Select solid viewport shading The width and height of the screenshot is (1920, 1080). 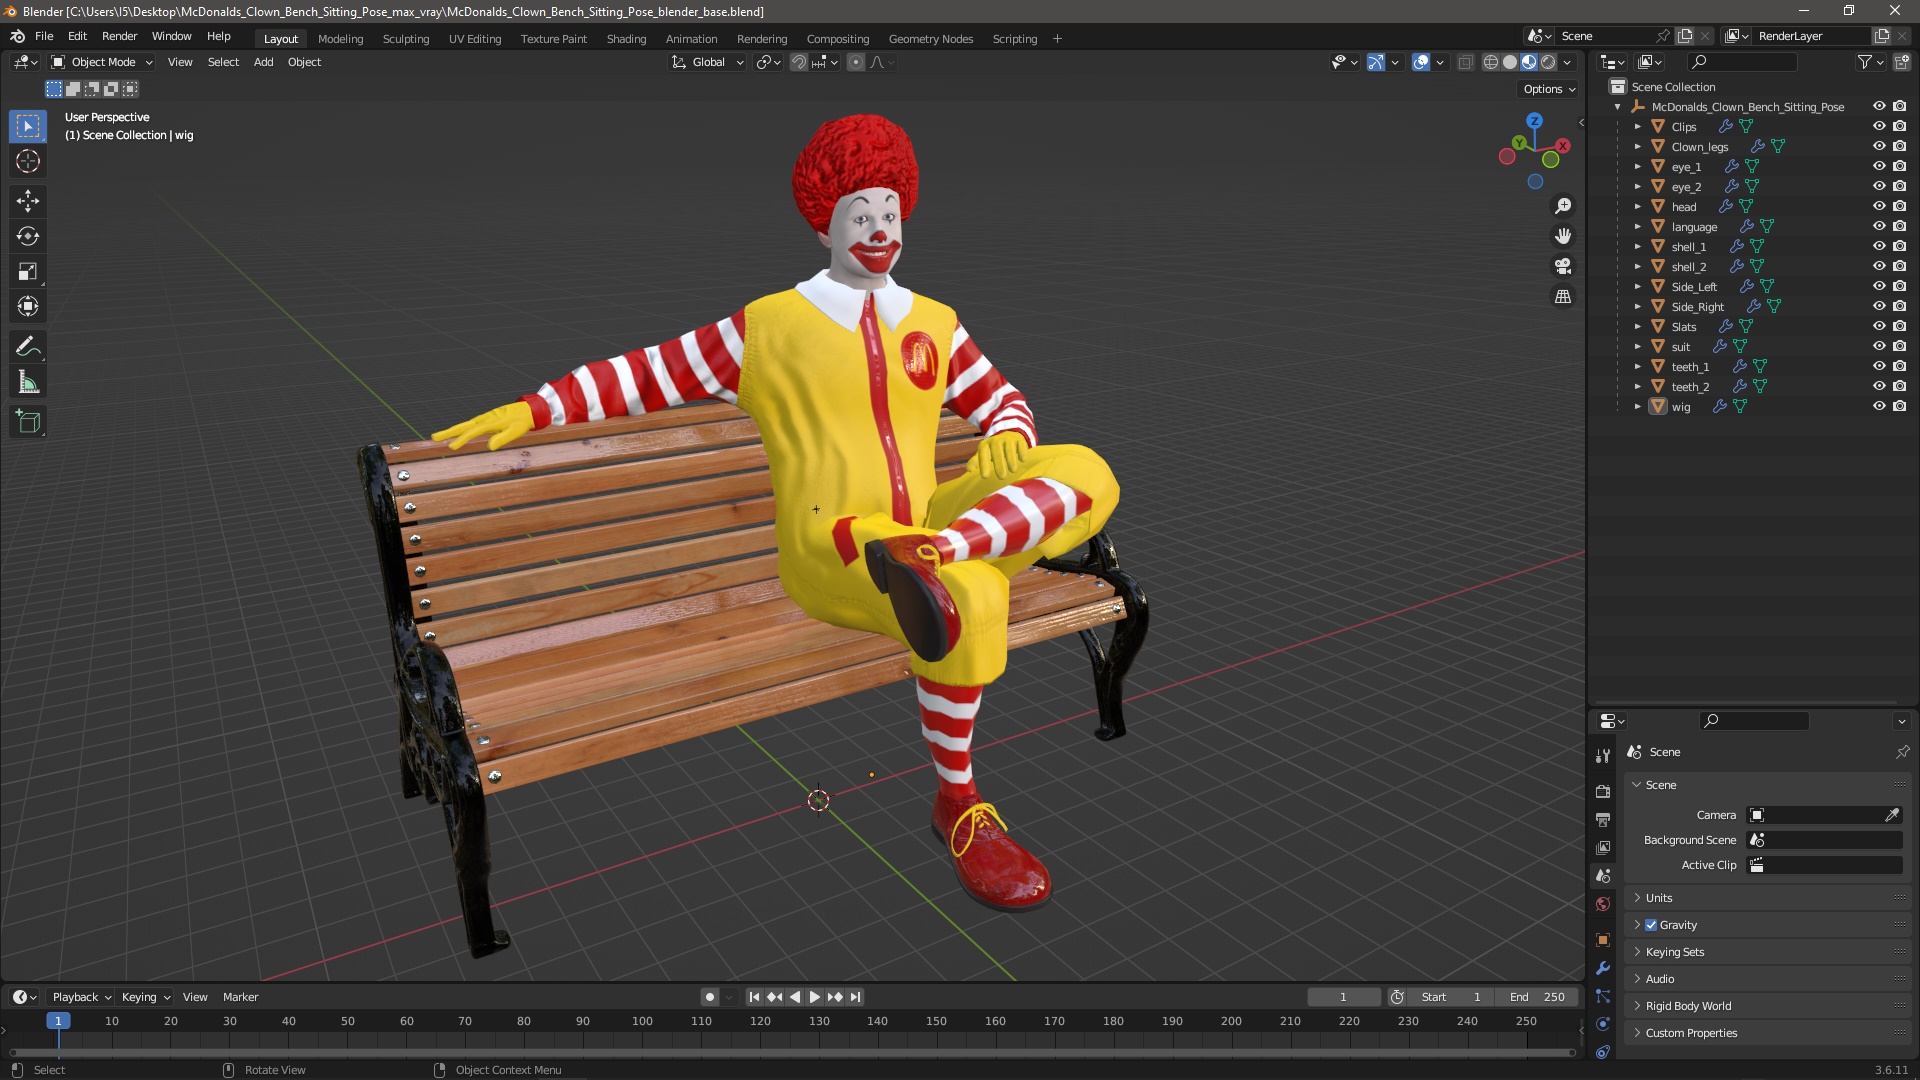pos(1510,62)
